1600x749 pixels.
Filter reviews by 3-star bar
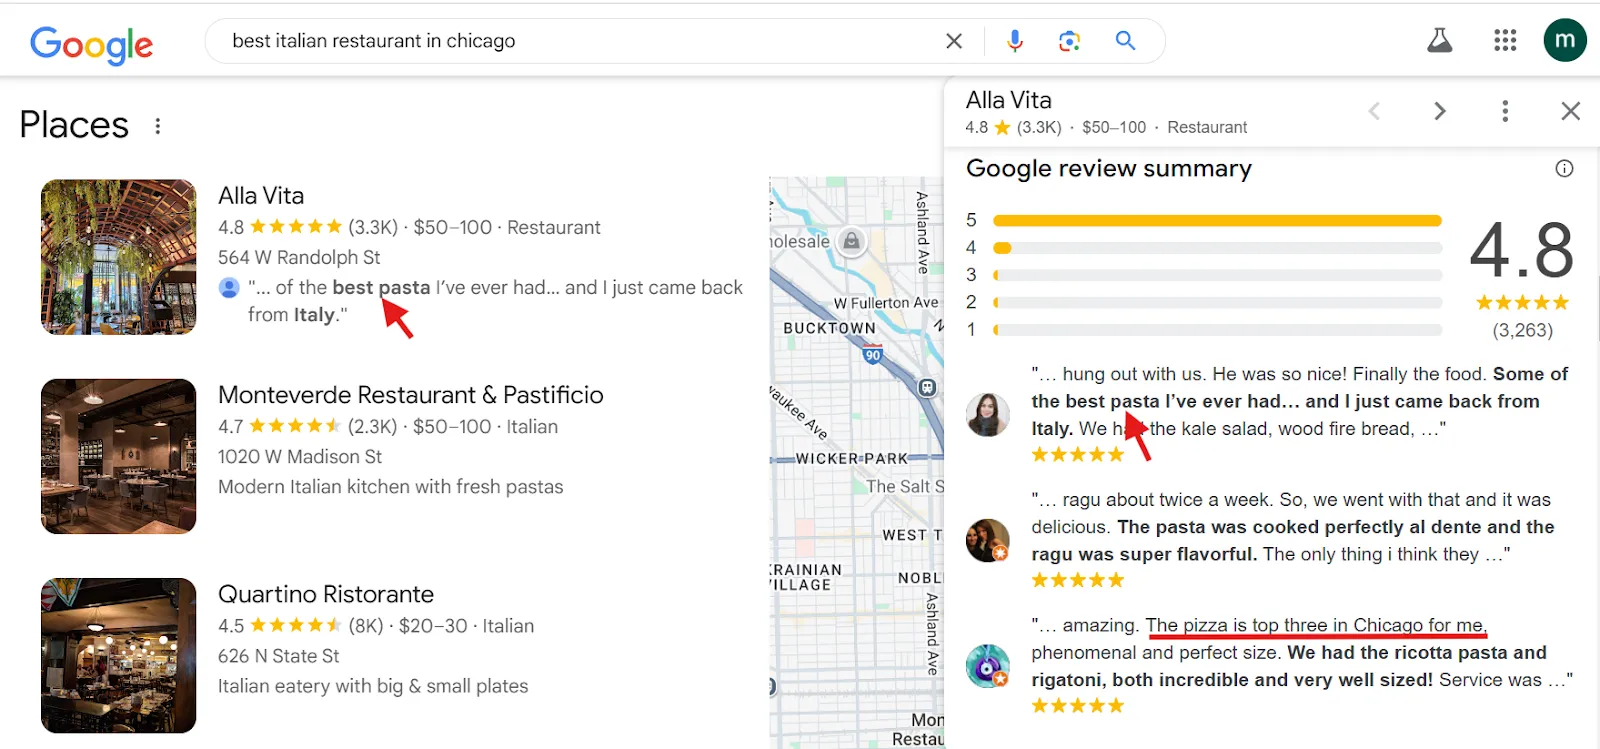point(1217,275)
